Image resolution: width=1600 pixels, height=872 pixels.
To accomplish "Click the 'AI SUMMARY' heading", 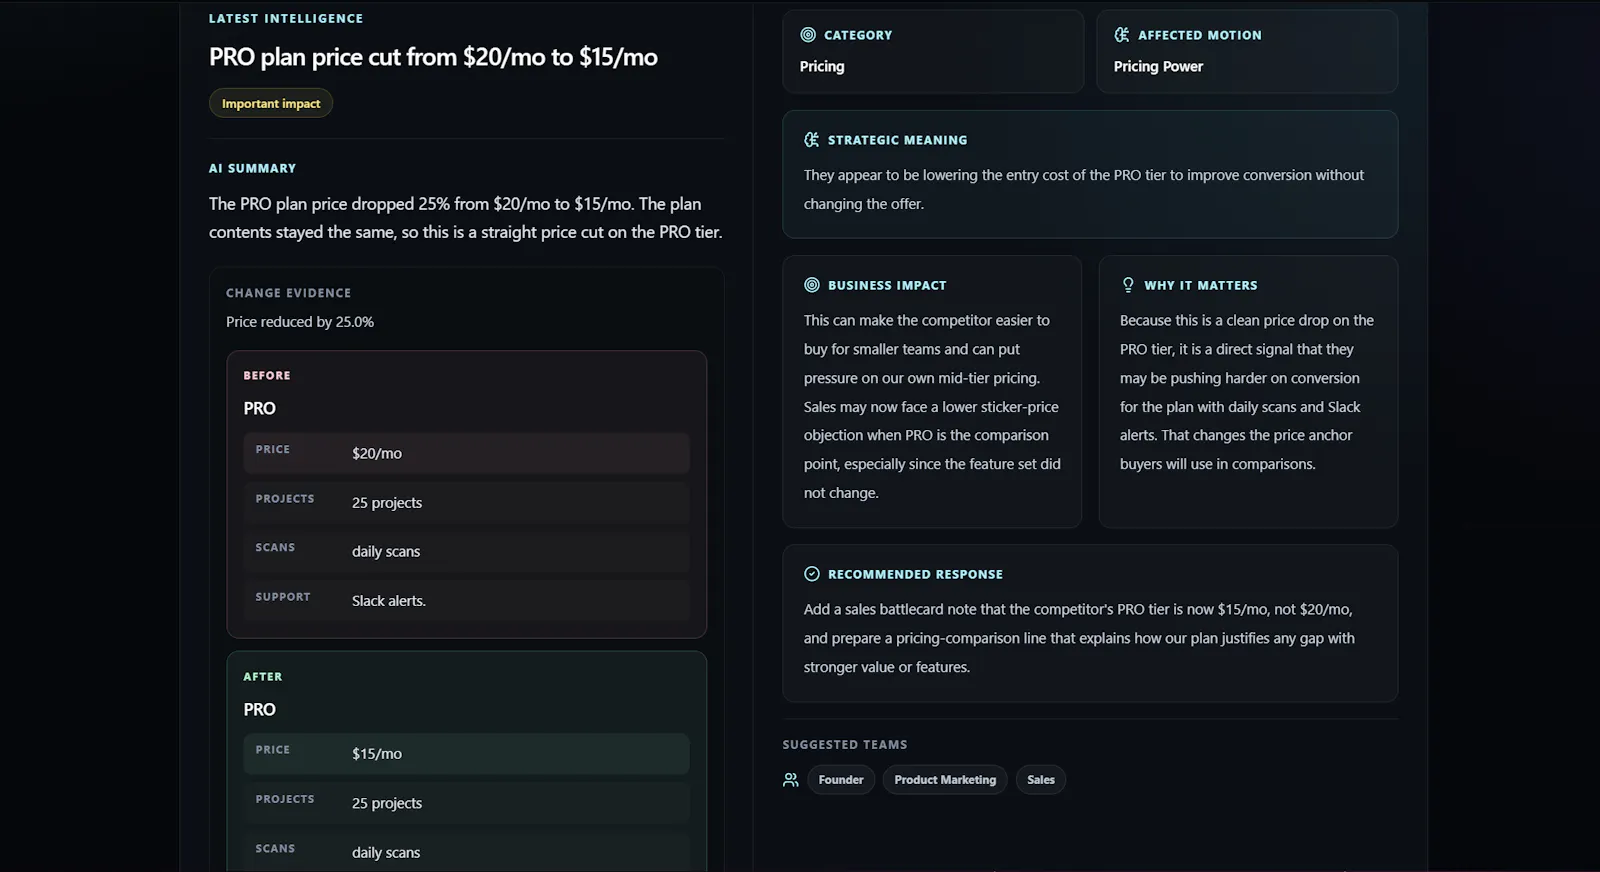I will point(252,169).
